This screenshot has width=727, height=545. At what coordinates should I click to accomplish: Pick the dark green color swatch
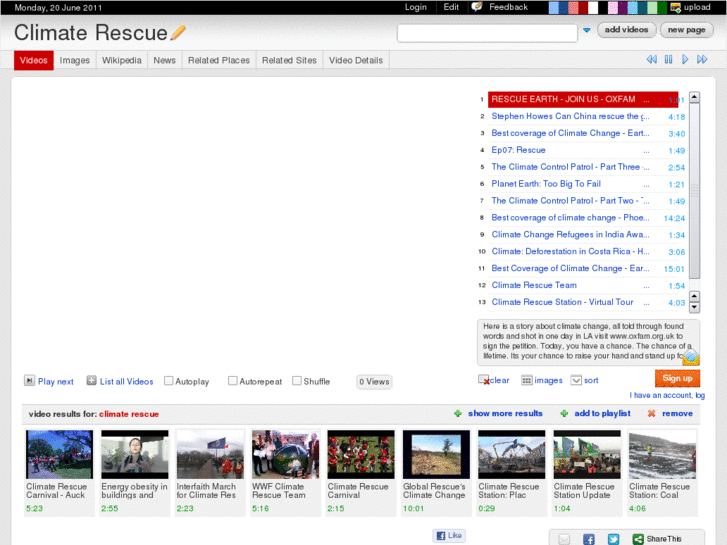[x=662, y=7]
